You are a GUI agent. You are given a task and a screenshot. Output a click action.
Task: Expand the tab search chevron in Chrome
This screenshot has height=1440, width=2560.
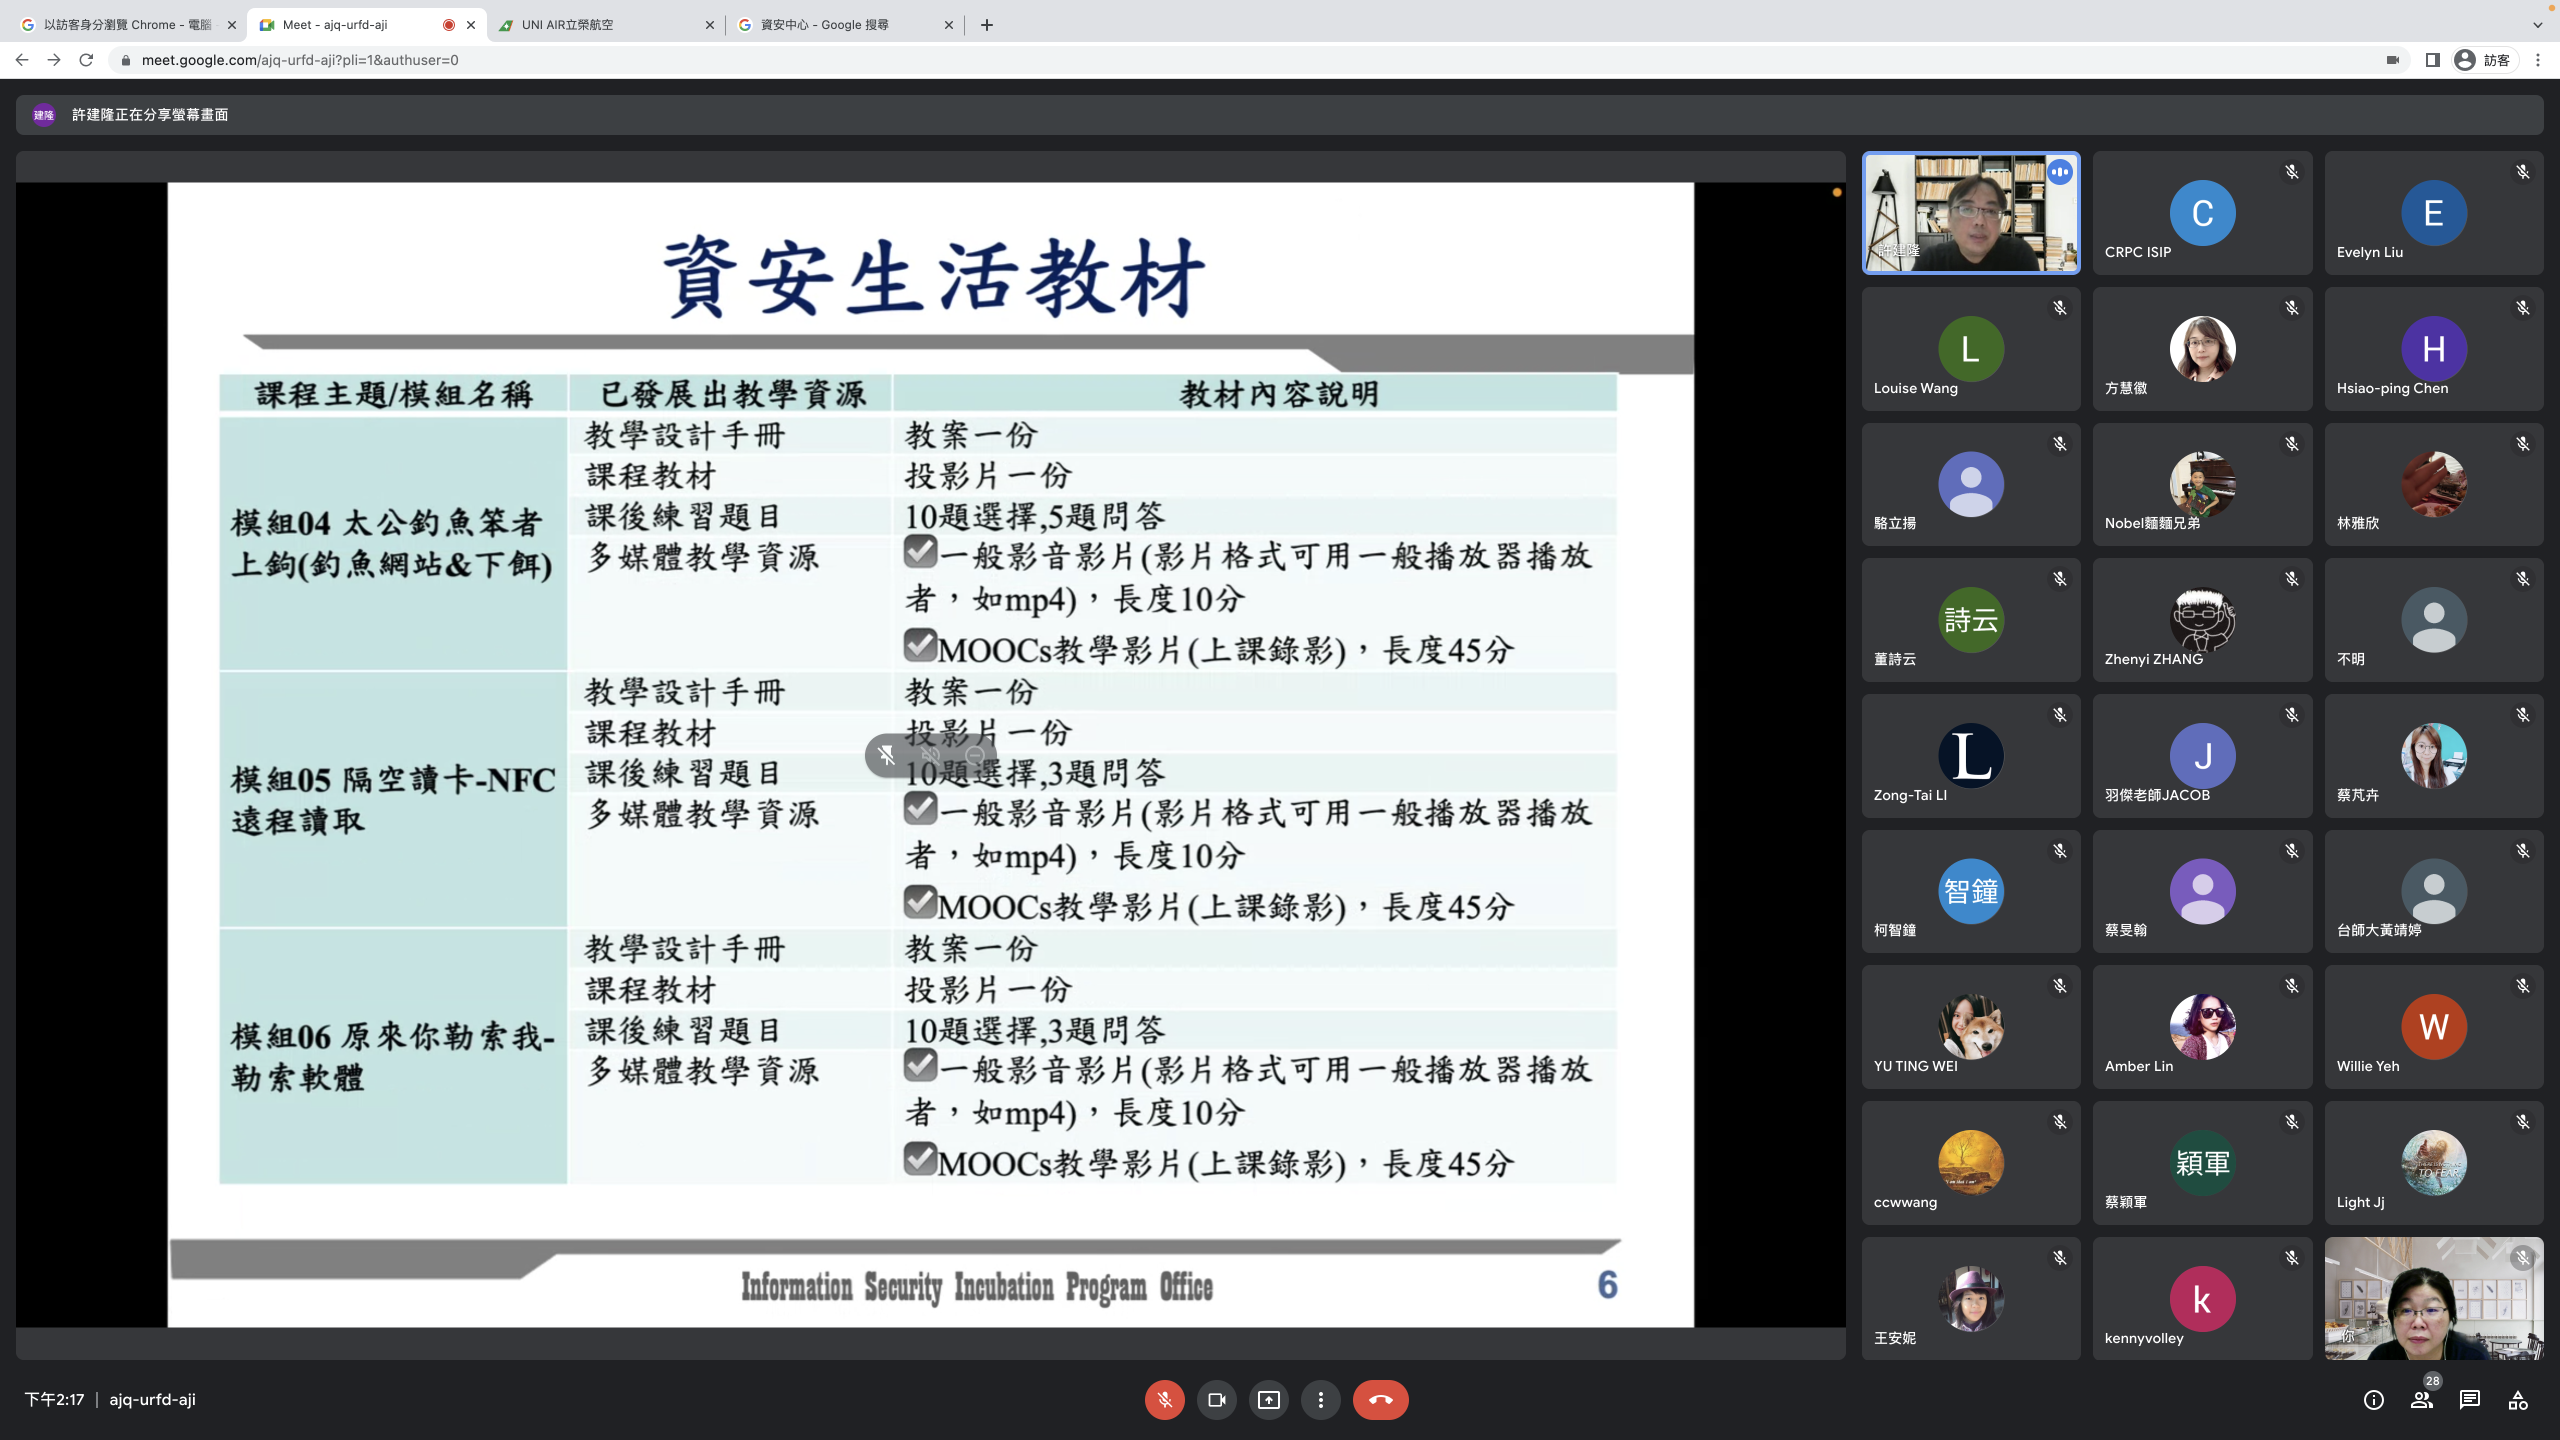pyautogui.click(x=2537, y=25)
